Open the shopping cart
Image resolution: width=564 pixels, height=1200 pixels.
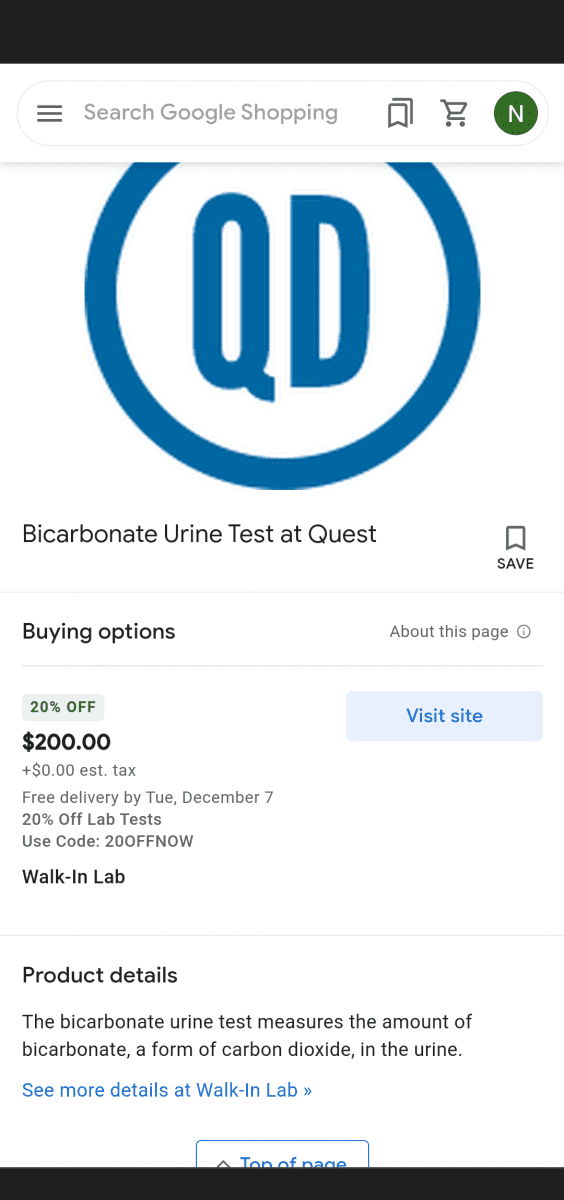(x=455, y=113)
